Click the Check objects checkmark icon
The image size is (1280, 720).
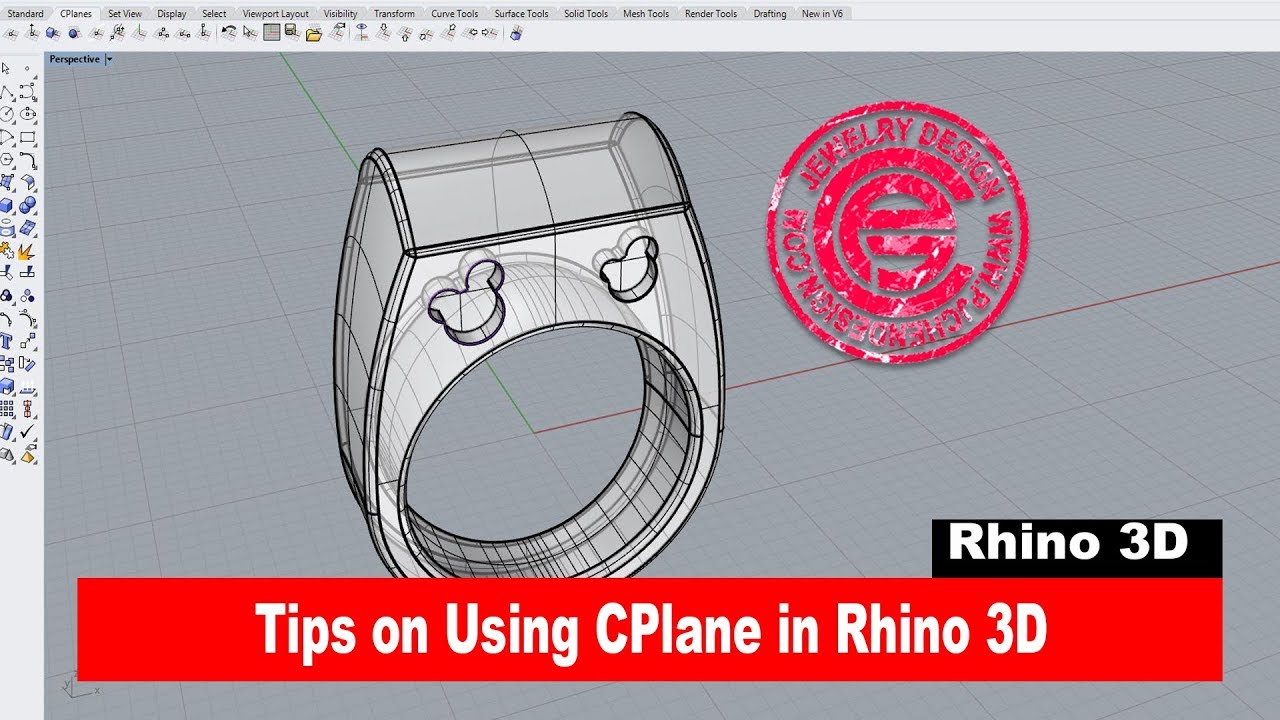tap(27, 432)
